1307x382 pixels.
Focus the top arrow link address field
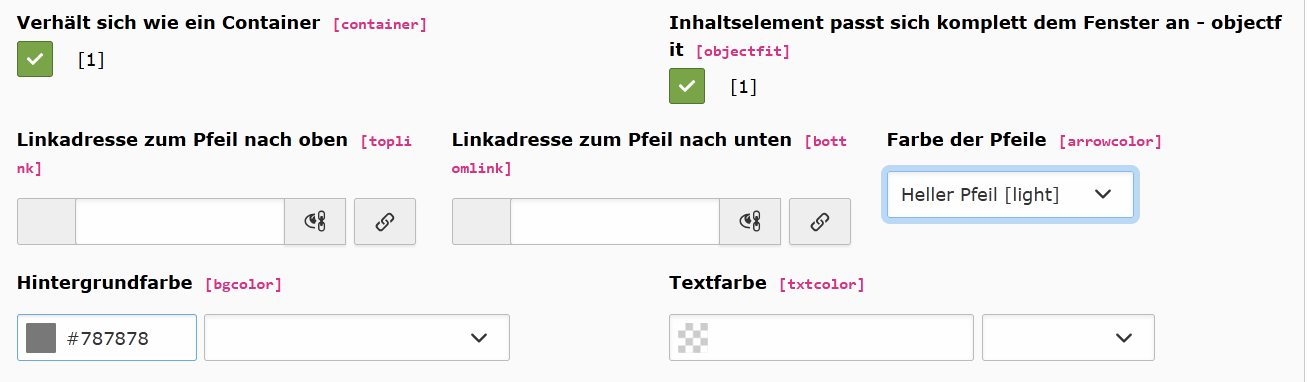(180, 222)
